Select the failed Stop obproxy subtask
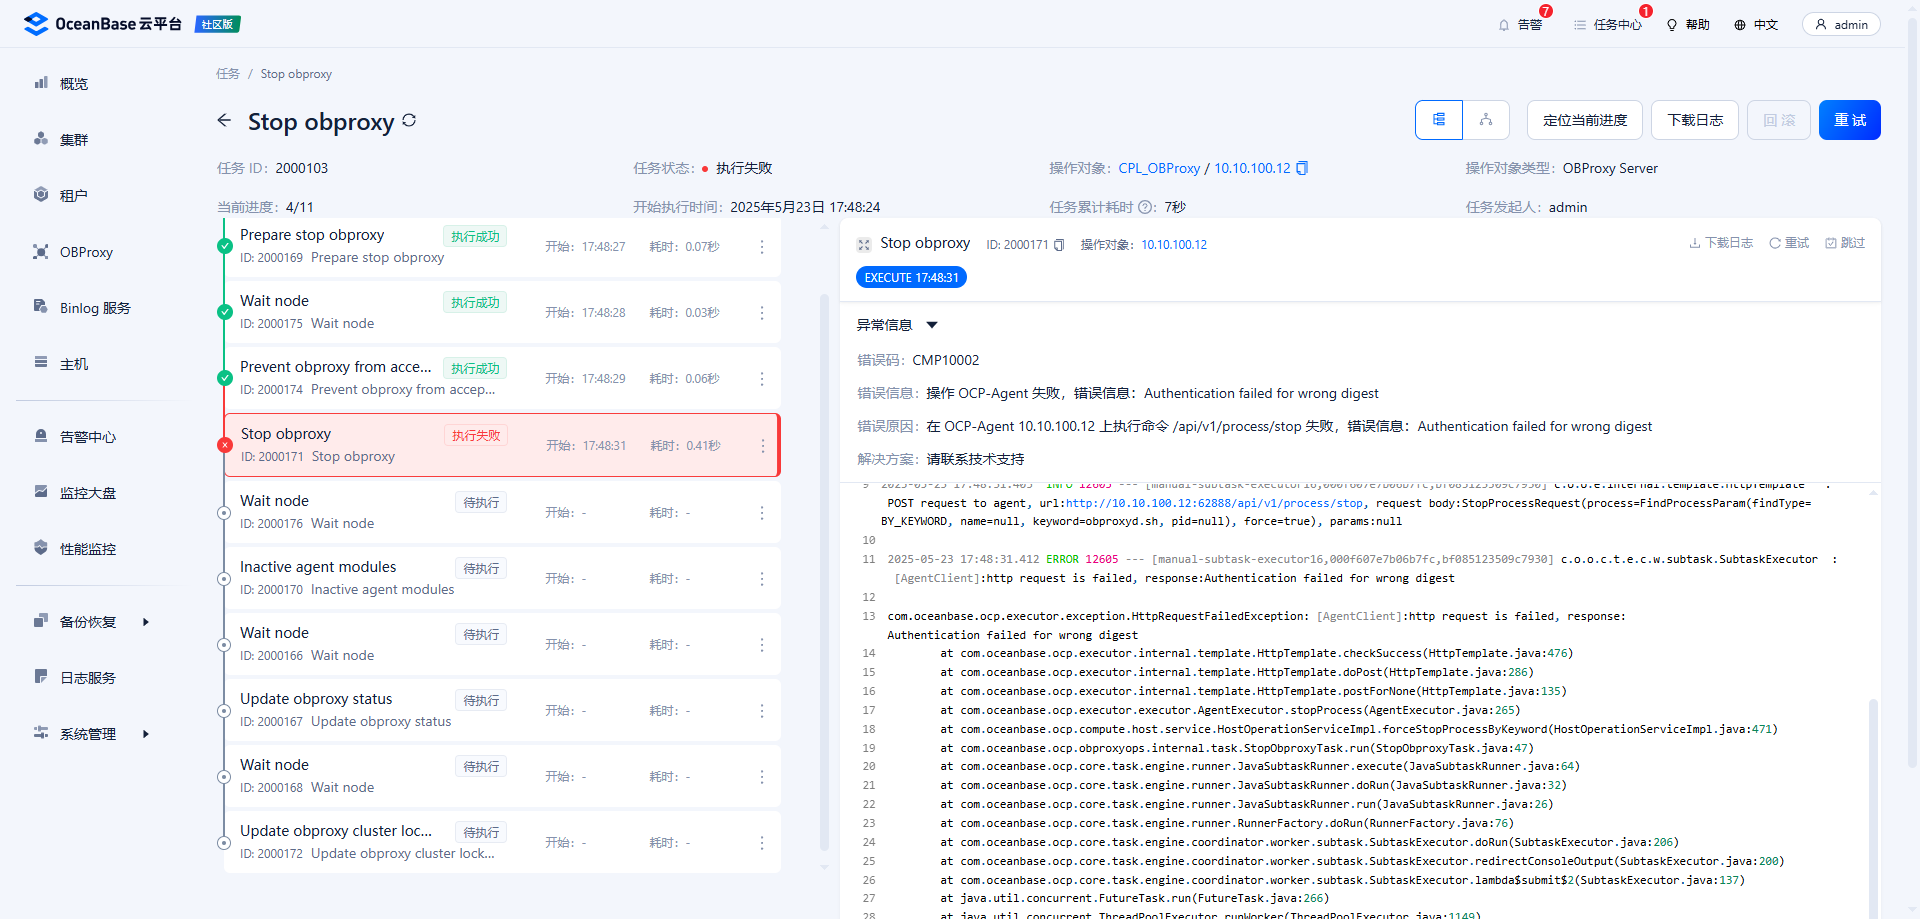1920x919 pixels. pyautogui.click(x=502, y=445)
